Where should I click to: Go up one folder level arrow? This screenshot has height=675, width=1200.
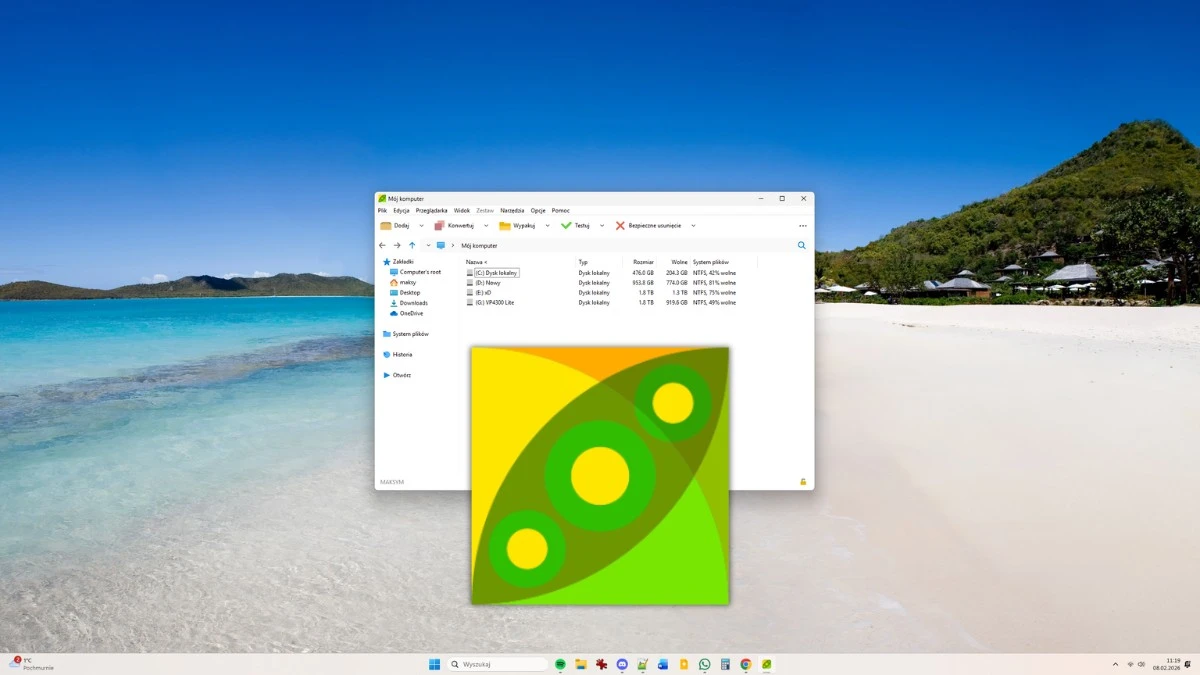pyautogui.click(x=412, y=245)
